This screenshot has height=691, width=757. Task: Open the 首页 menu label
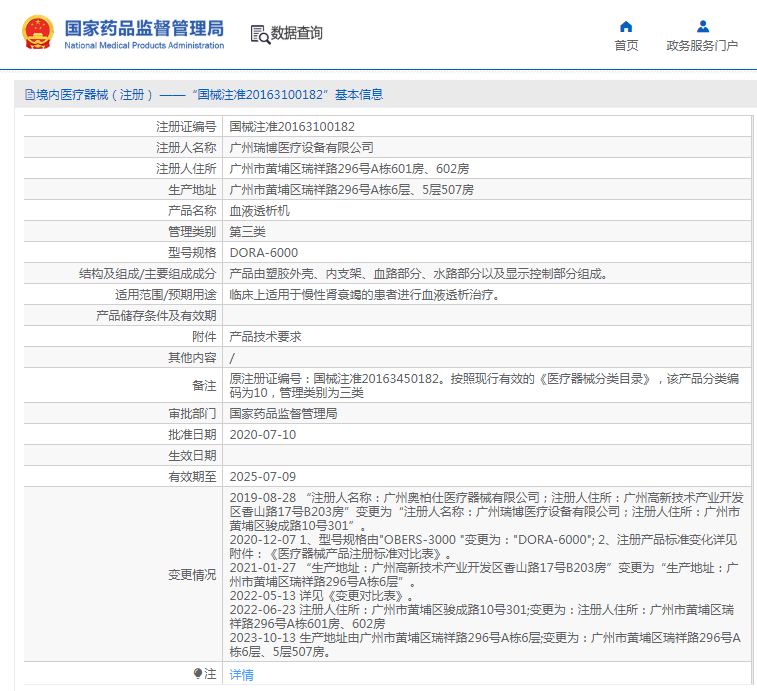626,46
